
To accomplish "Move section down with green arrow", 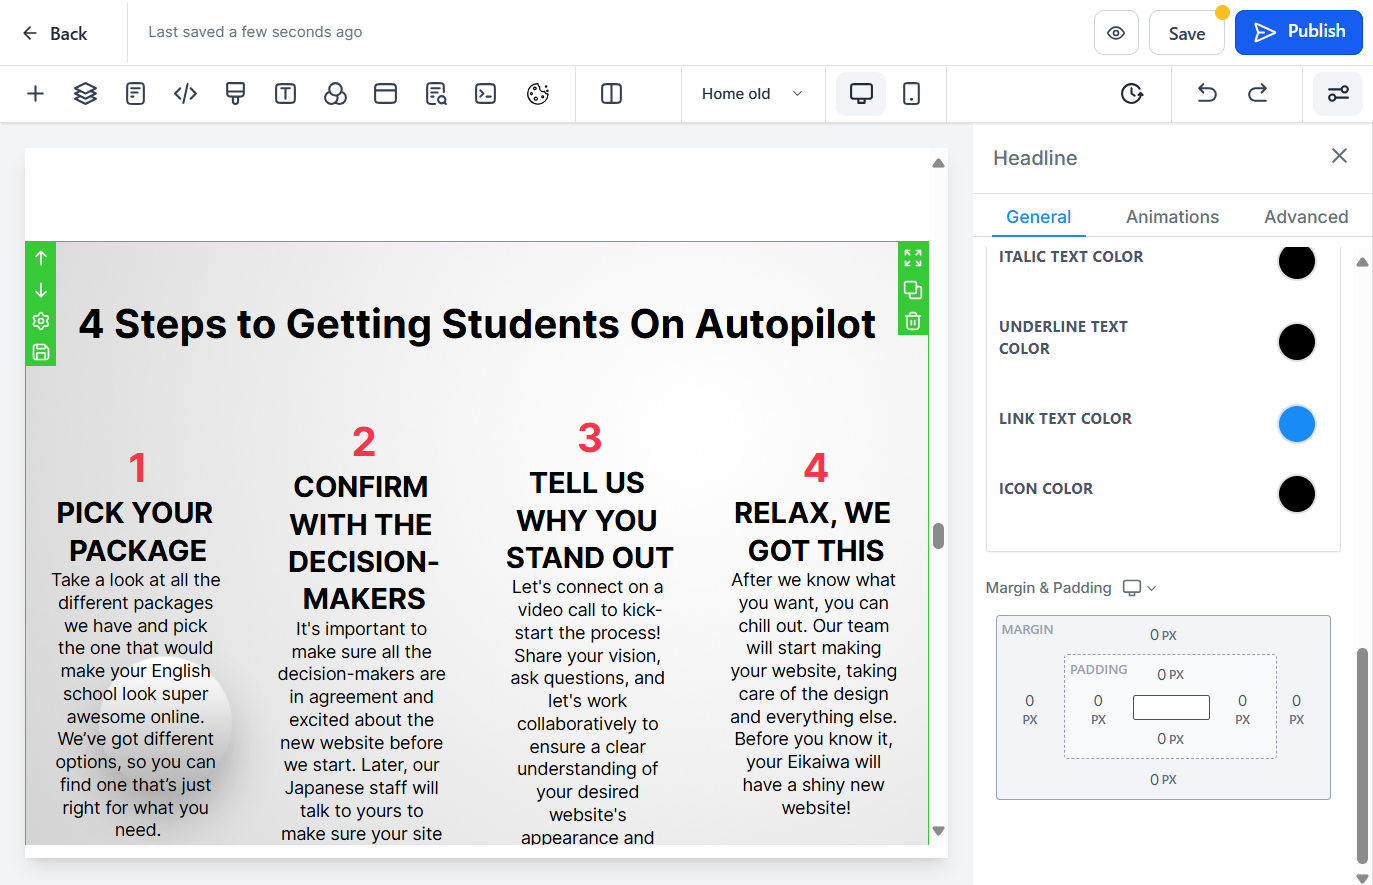I will click(x=41, y=290).
